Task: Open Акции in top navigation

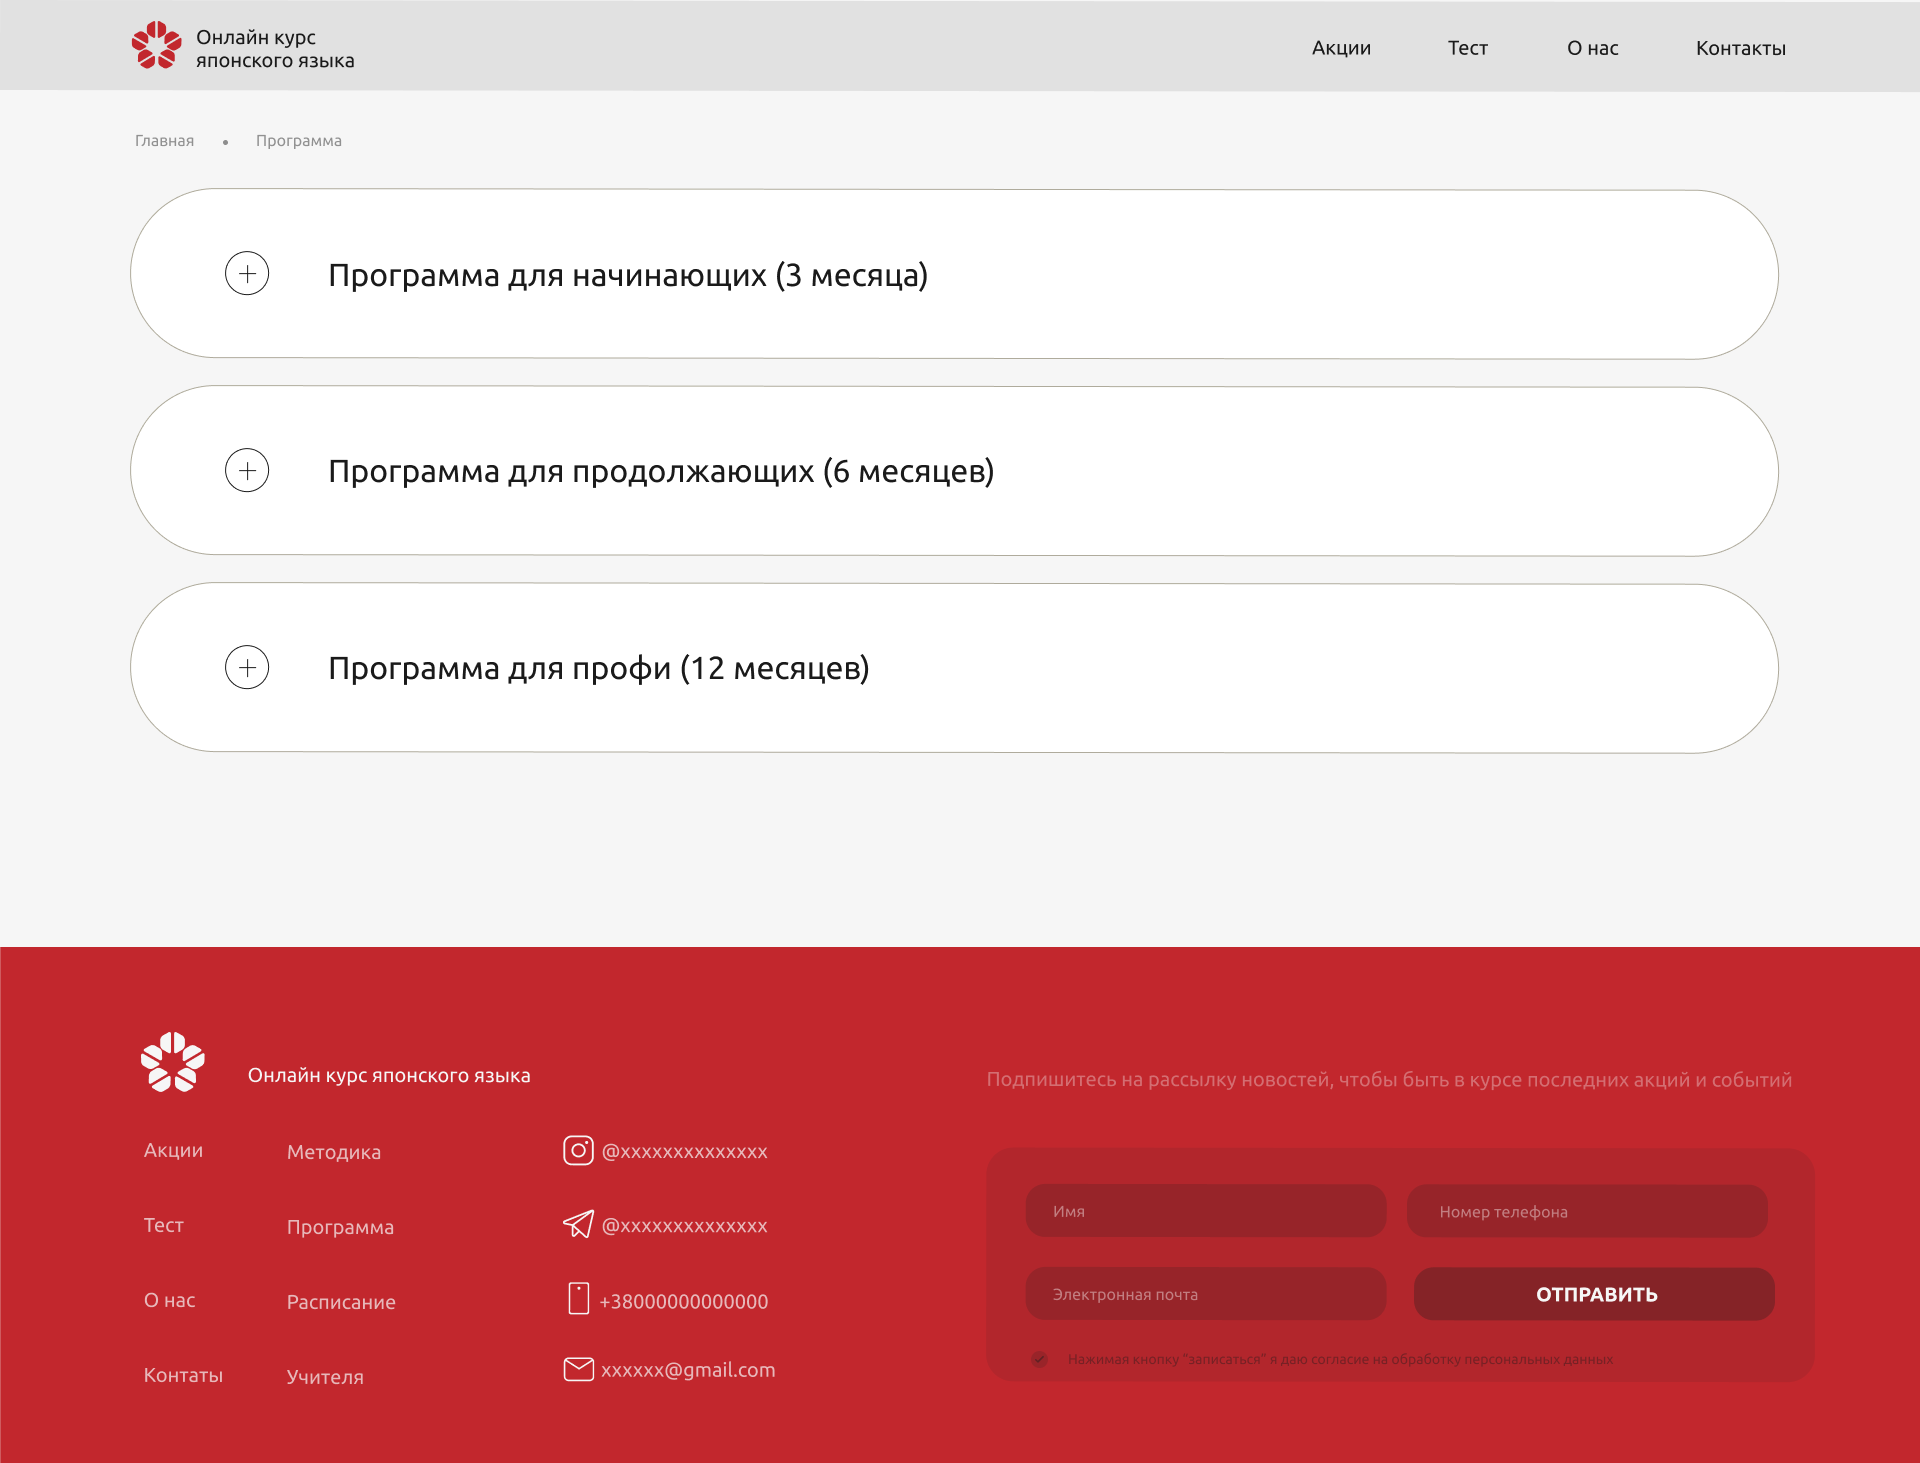Action: [x=1341, y=48]
